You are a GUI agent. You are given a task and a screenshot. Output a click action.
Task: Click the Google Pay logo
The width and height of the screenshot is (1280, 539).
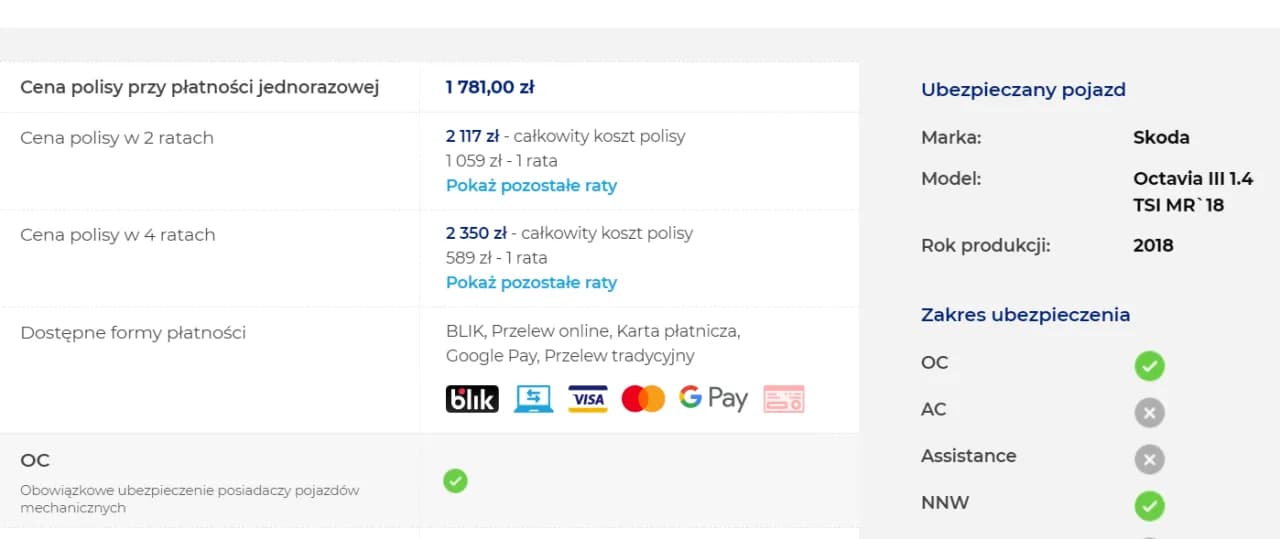(x=713, y=398)
